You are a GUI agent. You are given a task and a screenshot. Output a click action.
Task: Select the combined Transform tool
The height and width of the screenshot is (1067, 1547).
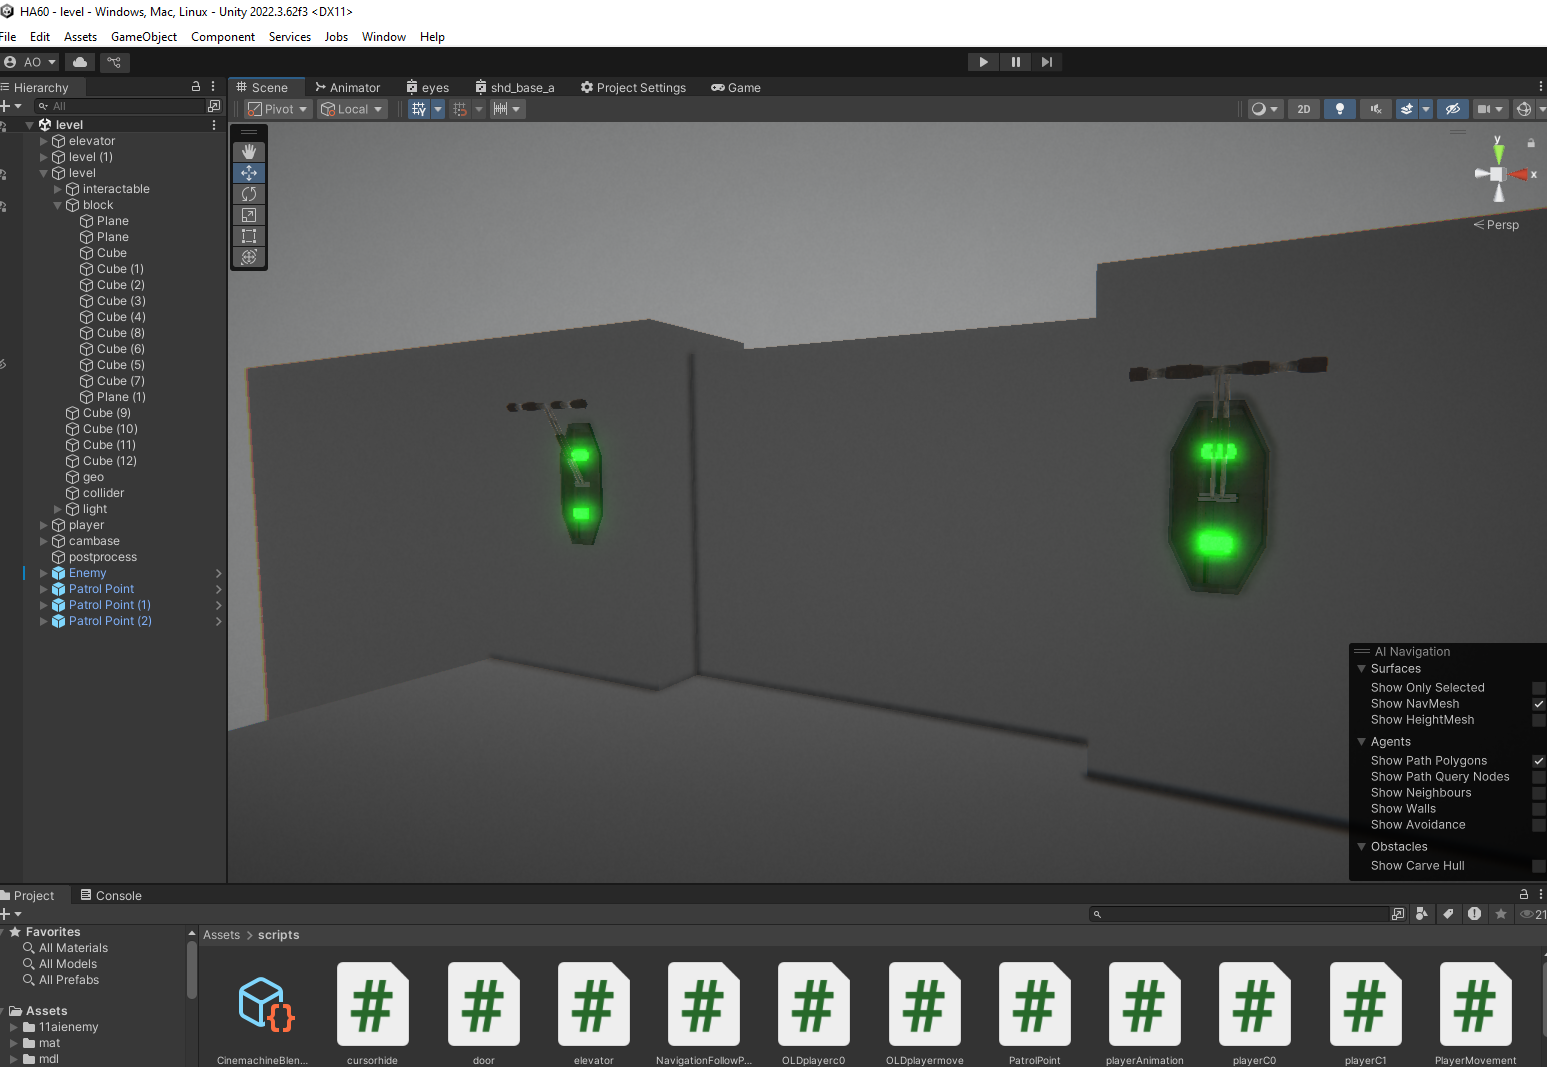(249, 257)
